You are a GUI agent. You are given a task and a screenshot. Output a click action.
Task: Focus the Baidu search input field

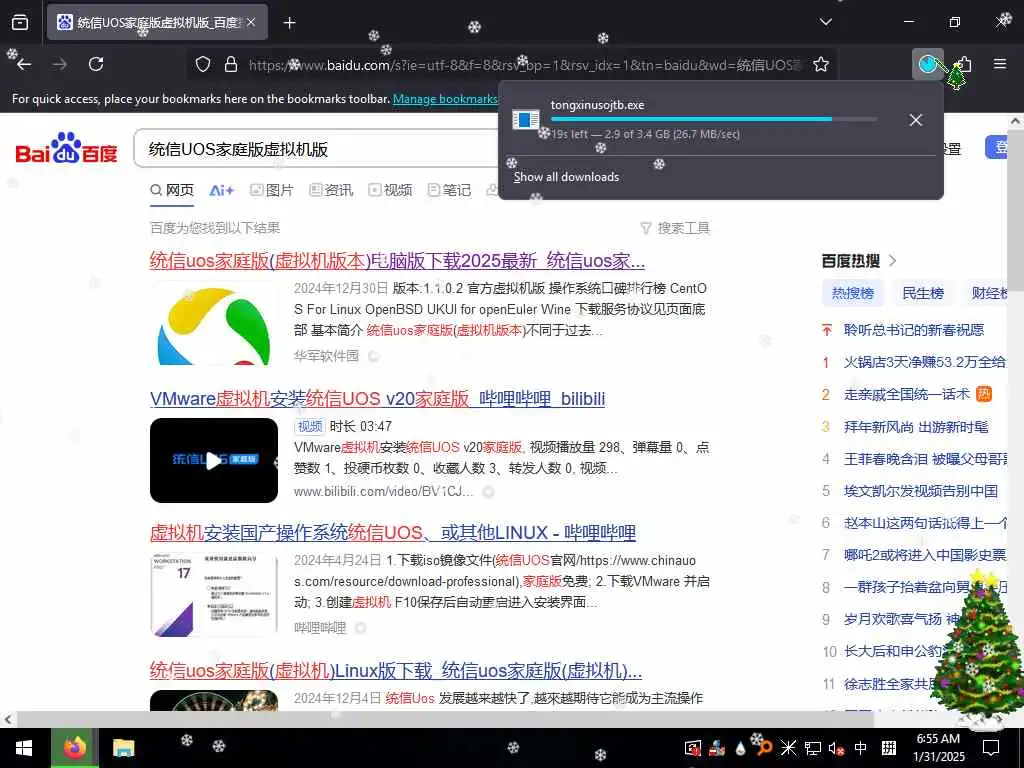(x=317, y=149)
